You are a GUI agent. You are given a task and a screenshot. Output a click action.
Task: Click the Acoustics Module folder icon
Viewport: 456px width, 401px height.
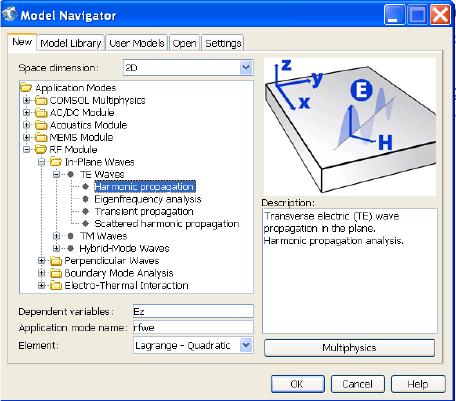coord(41,125)
